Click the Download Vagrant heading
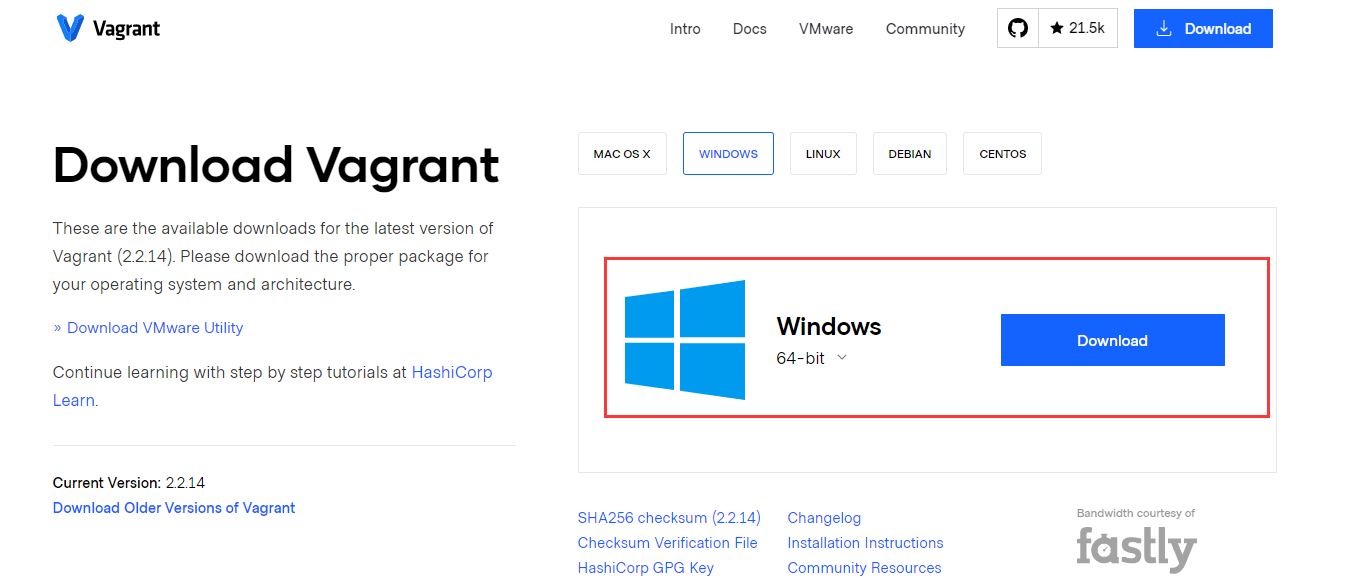The width and height of the screenshot is (1349, 587). click(276, 165)
